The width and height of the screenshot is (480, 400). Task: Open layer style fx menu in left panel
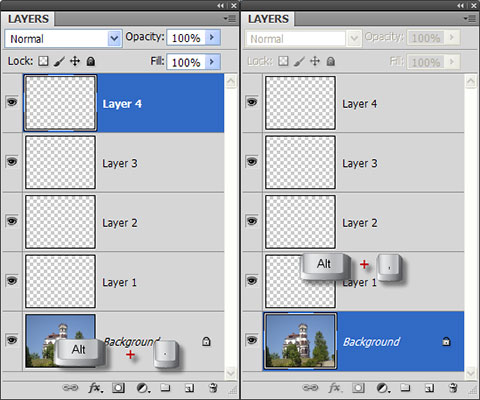(95, 388)
